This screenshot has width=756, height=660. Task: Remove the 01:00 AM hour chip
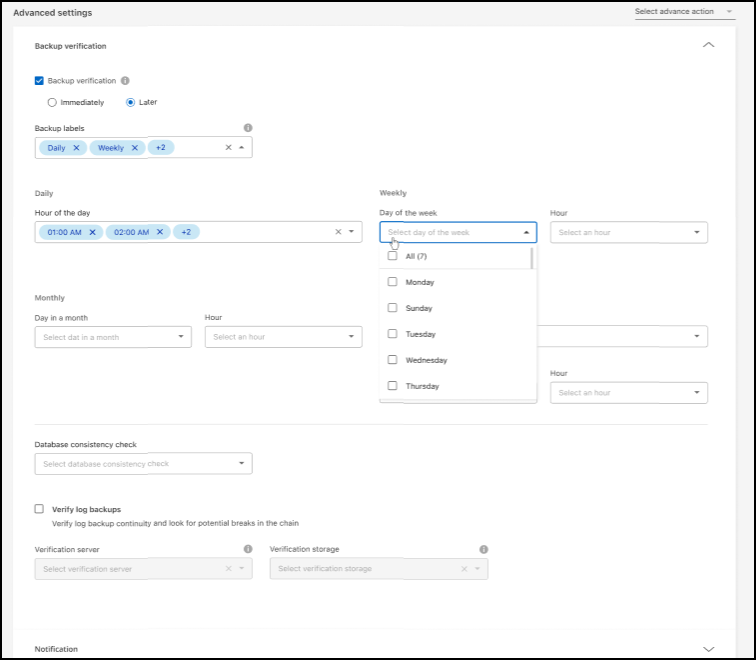tap(92, 232)
